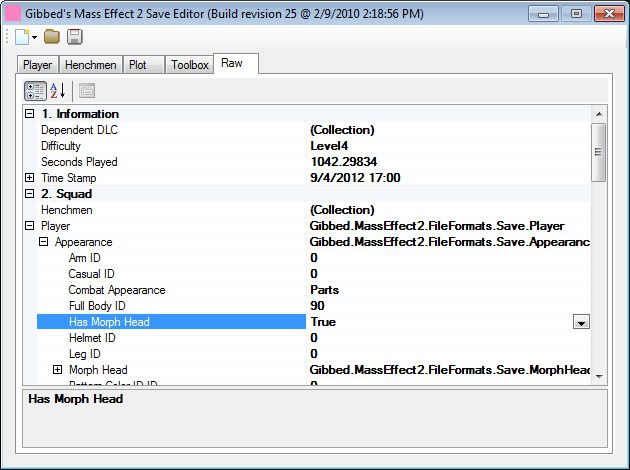This screenshot has width=630, height=470.
Task: Close the save editor window
Action: 609,14
